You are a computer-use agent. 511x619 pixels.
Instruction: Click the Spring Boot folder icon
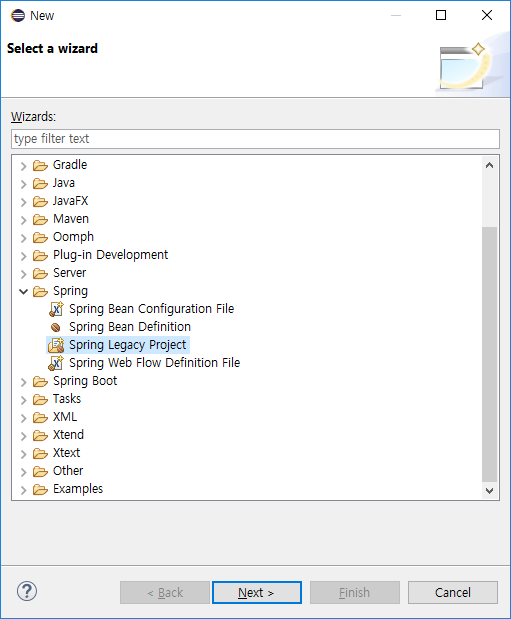(40, 381)
